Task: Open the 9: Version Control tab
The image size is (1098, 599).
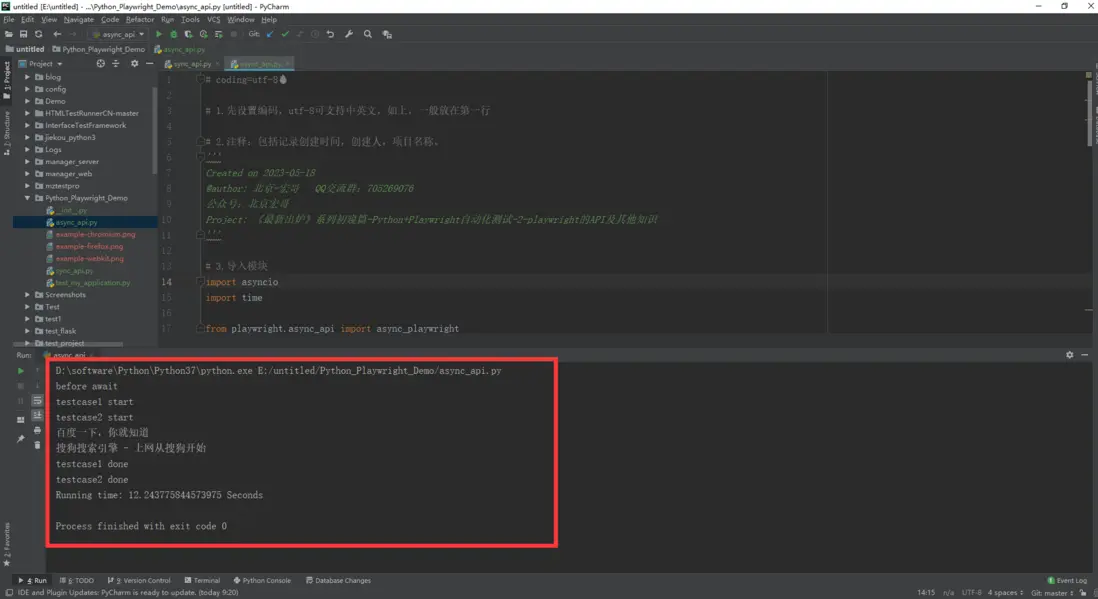Action: click(x=139, y=580)
